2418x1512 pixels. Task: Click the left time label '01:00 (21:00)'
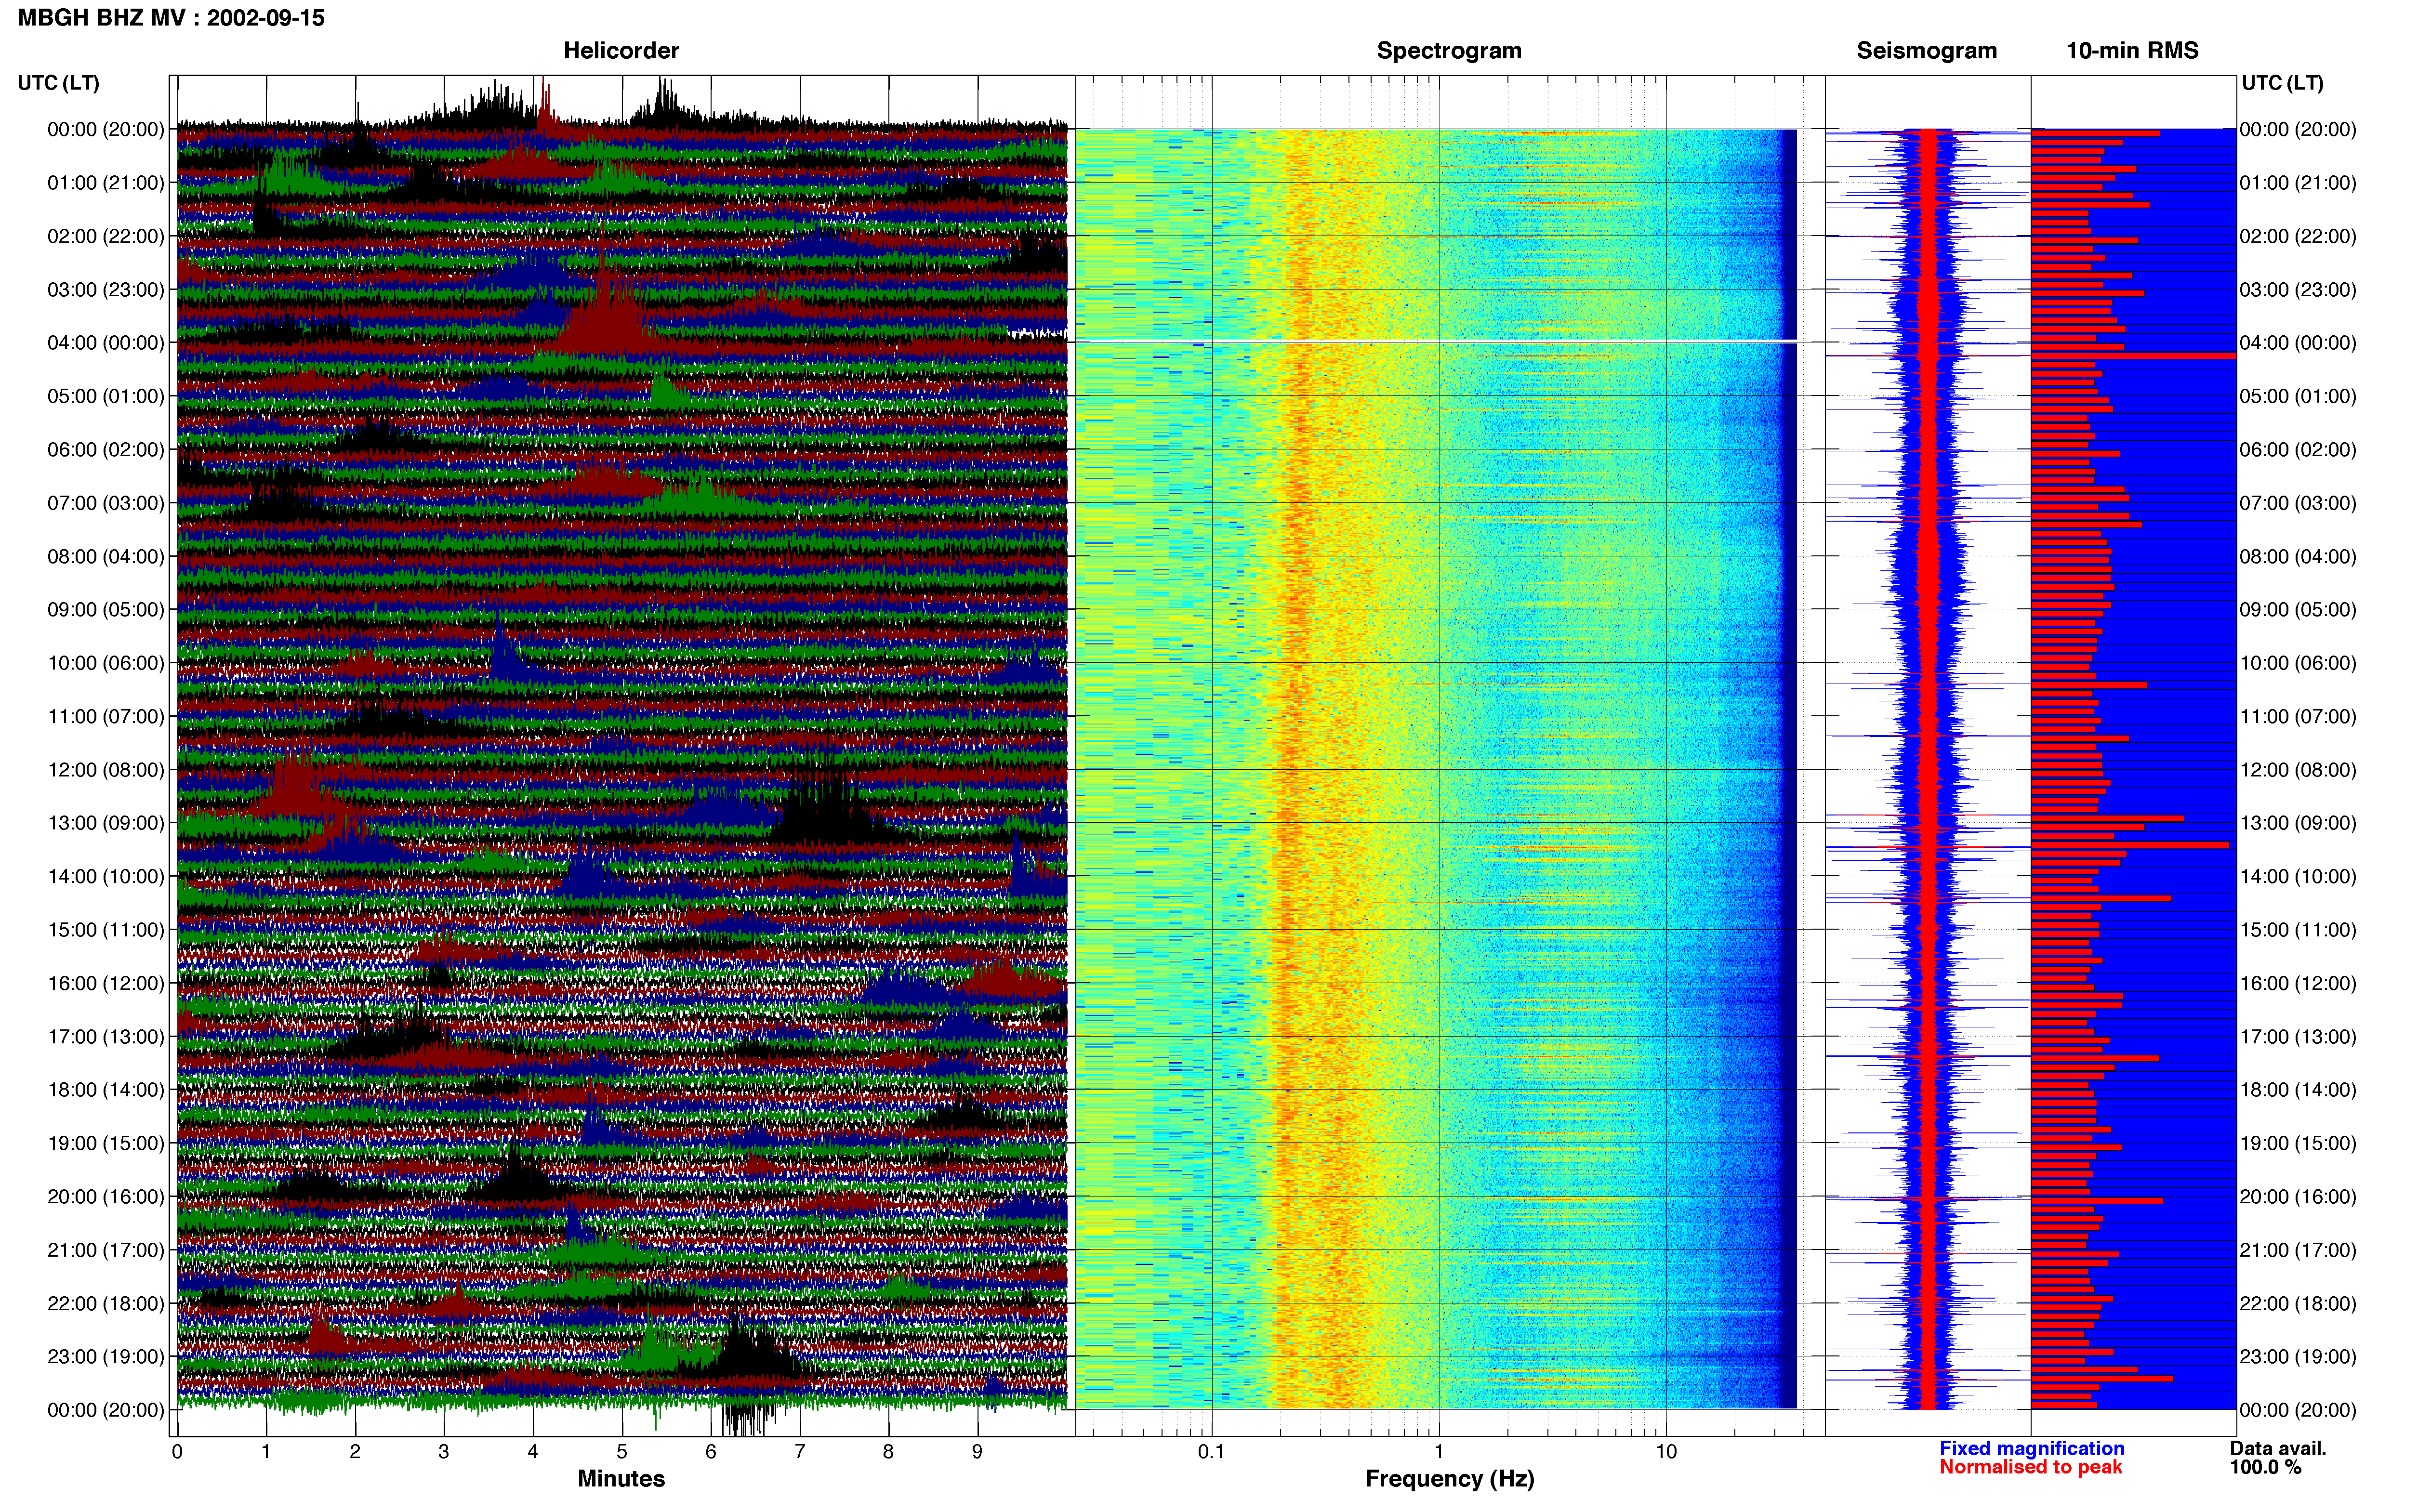[x=106, y=183]
